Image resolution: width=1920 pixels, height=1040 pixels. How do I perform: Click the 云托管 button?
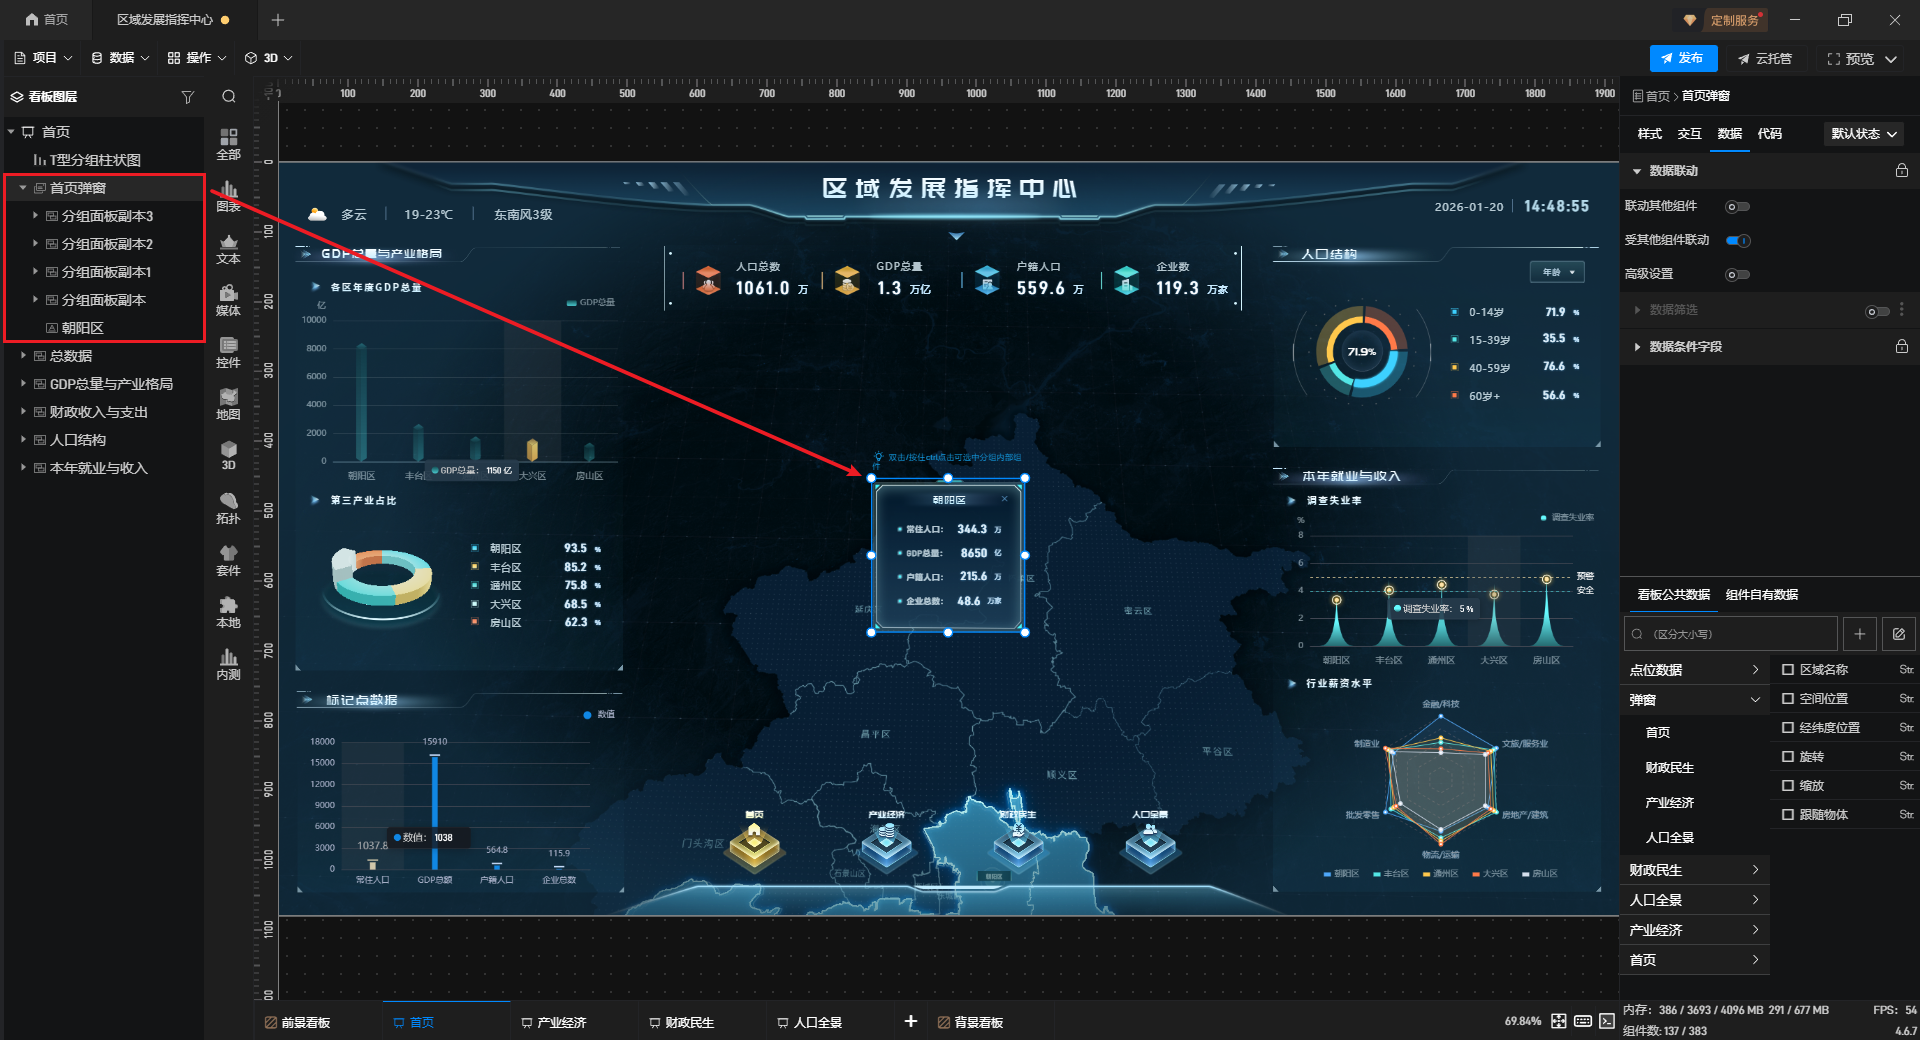(1765, 59)
